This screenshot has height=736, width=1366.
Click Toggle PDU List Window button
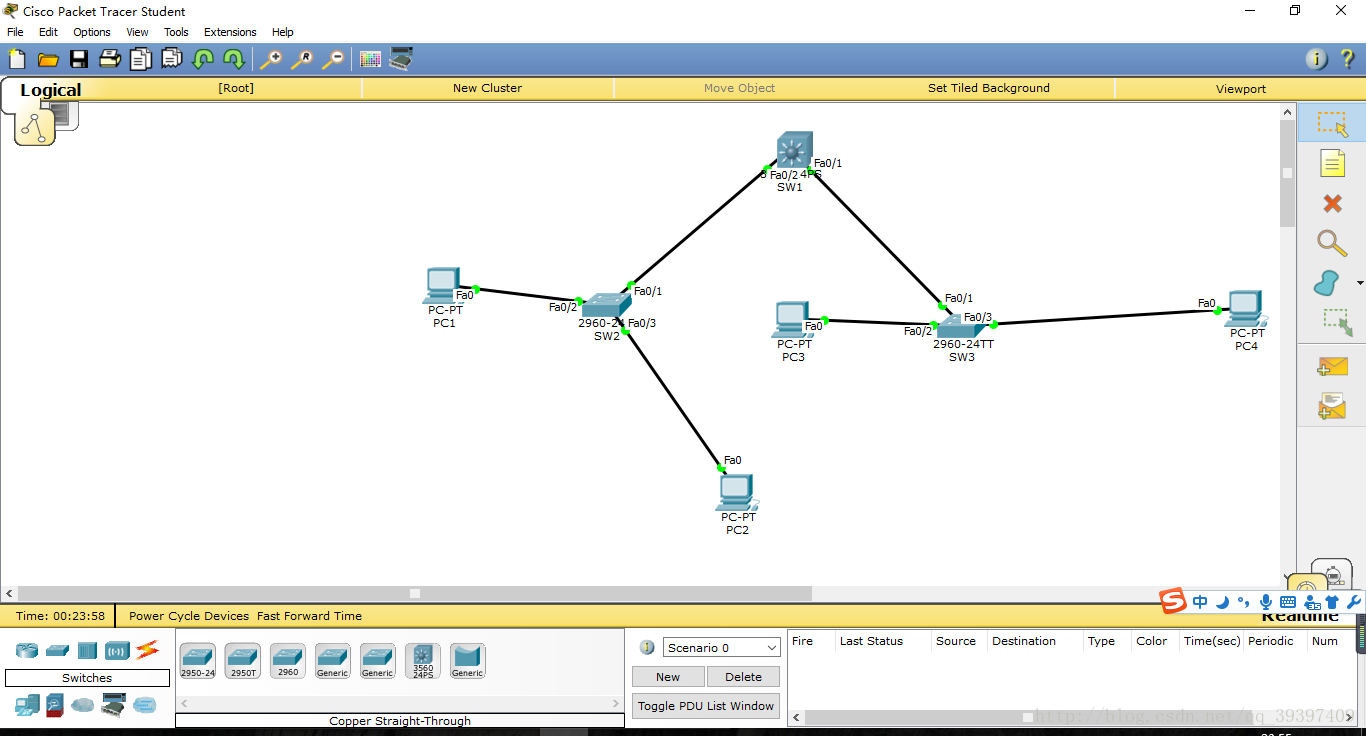point(706,706)
